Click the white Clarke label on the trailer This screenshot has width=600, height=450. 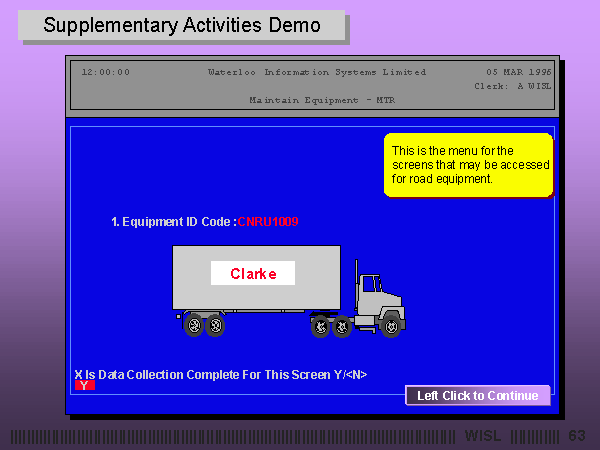click(x=253, y=273)
